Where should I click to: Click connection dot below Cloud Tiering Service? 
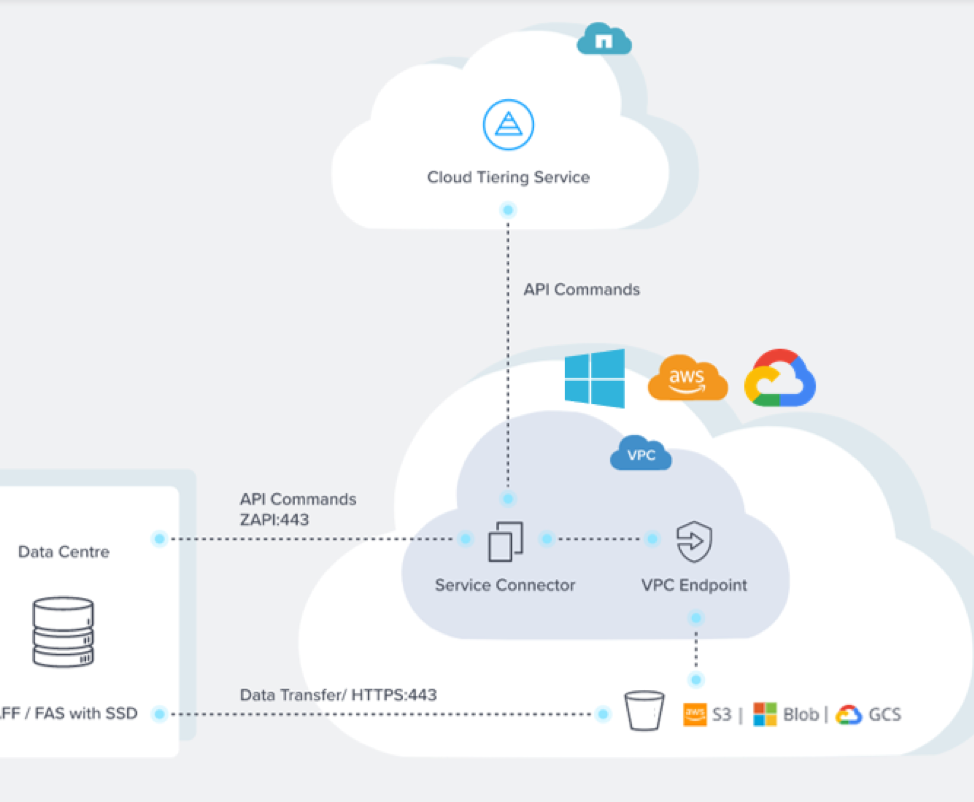(x=508, y=210)
